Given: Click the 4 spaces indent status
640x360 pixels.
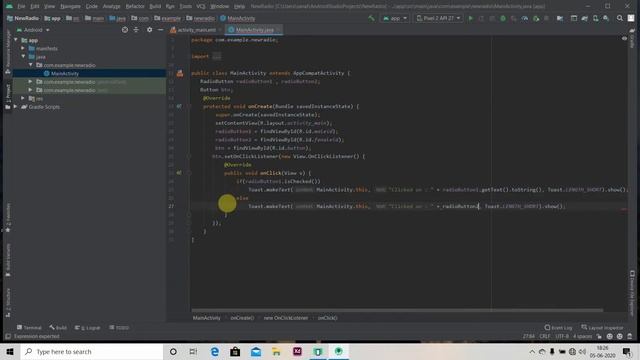Looking at the screenshot, I should (x=582, y=336).
